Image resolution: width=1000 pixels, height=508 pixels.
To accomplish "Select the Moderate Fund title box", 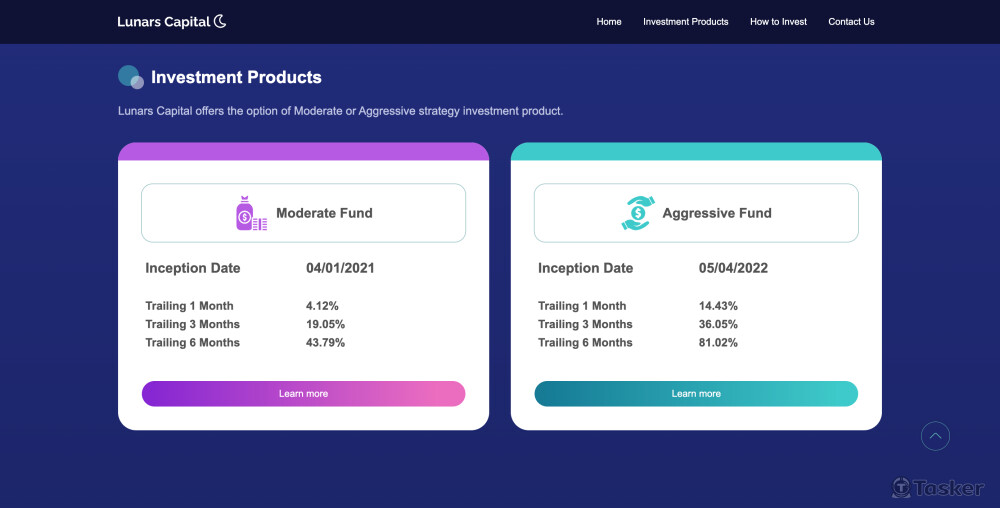I will tap(303, 213).
